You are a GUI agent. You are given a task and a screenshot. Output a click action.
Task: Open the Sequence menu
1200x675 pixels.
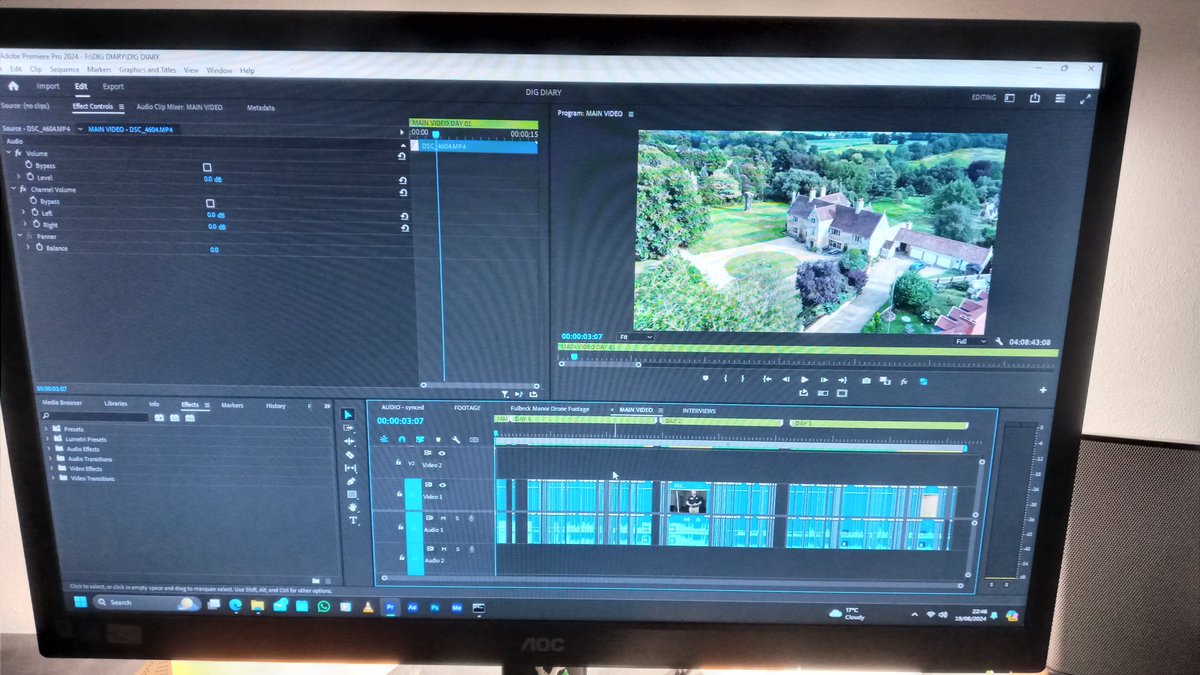click(x=64, y=70)
